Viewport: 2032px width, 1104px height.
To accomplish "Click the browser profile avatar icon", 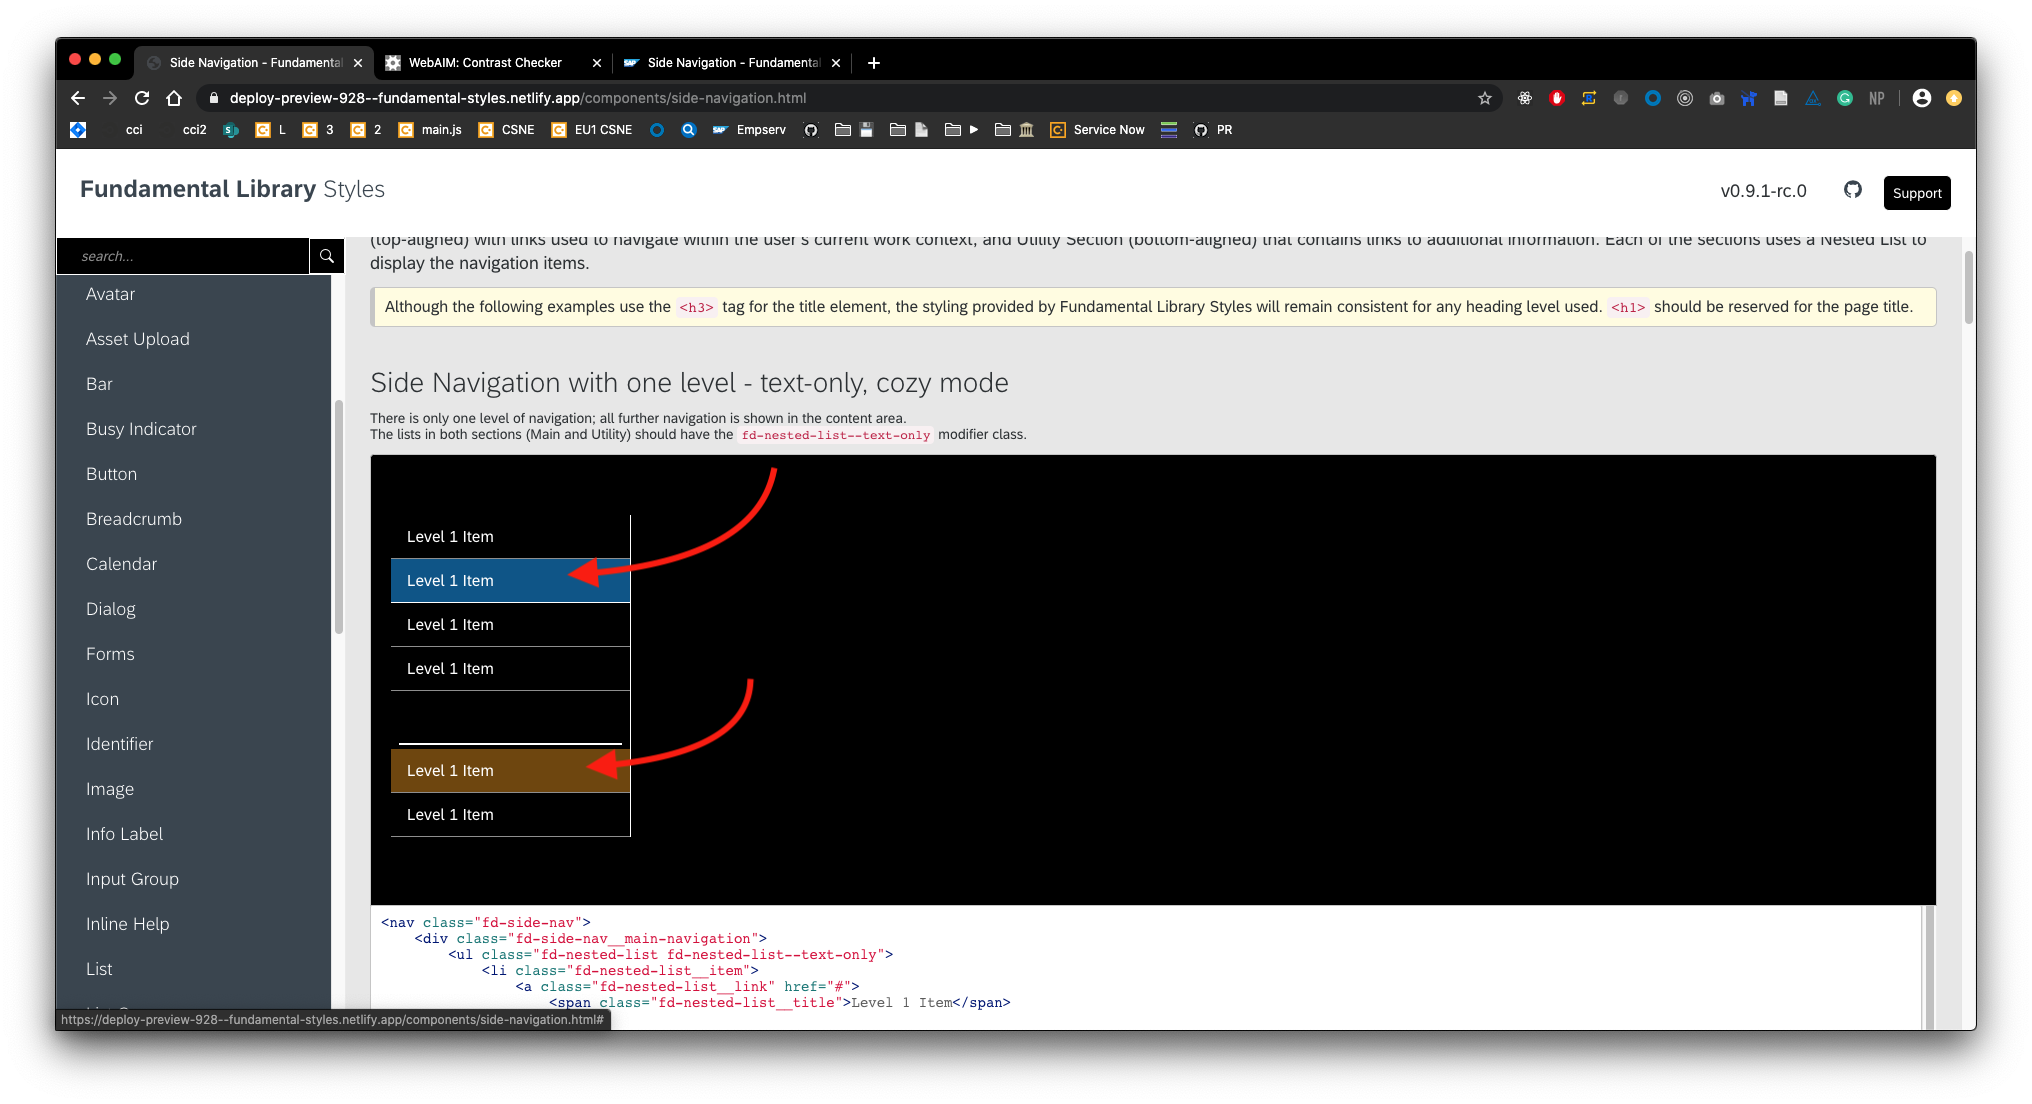I will click(x=1921, y=97).
